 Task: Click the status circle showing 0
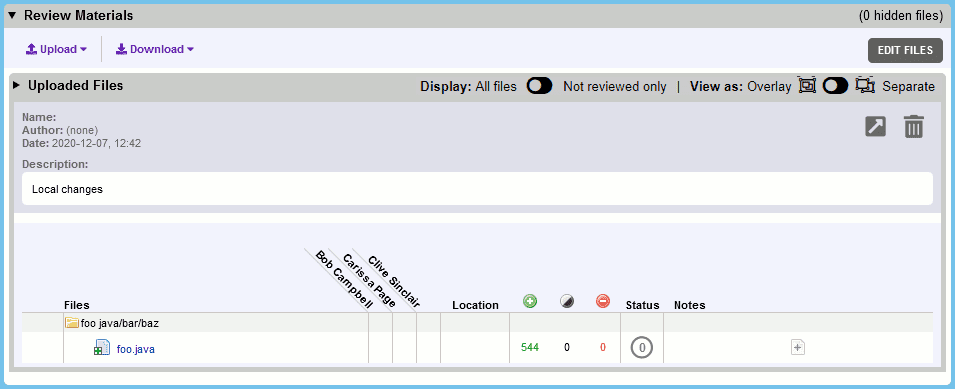click(x=642, y=348)
